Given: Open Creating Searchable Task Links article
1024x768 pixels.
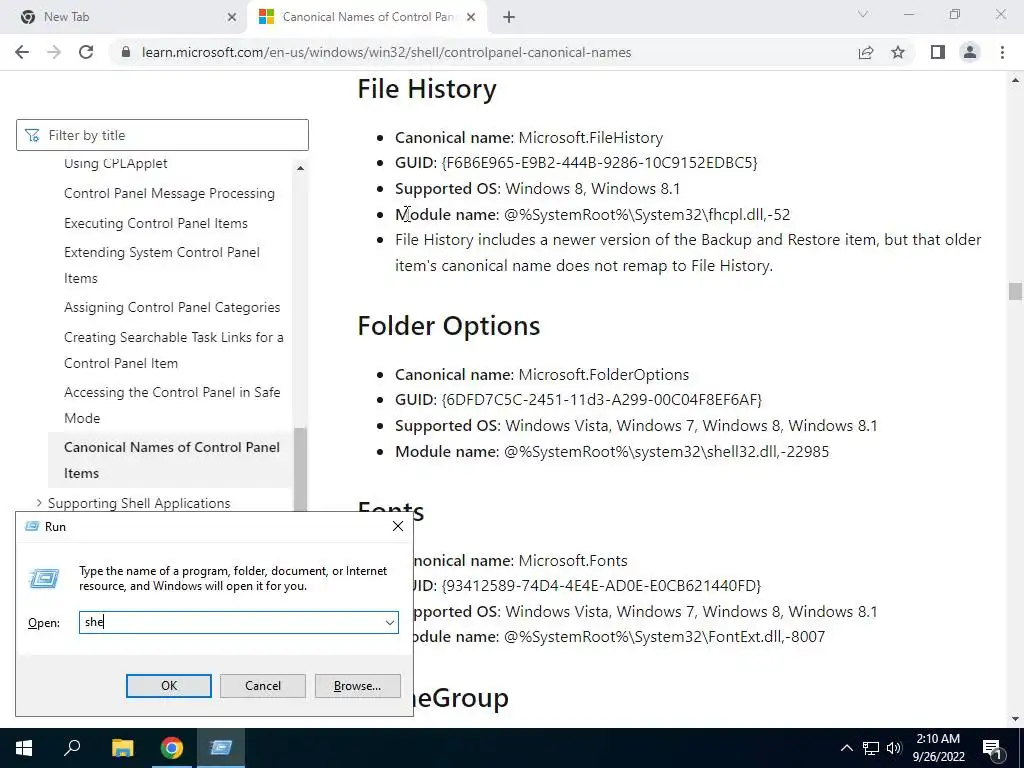Looking at the screenshot, I should (x=174, y=350).
